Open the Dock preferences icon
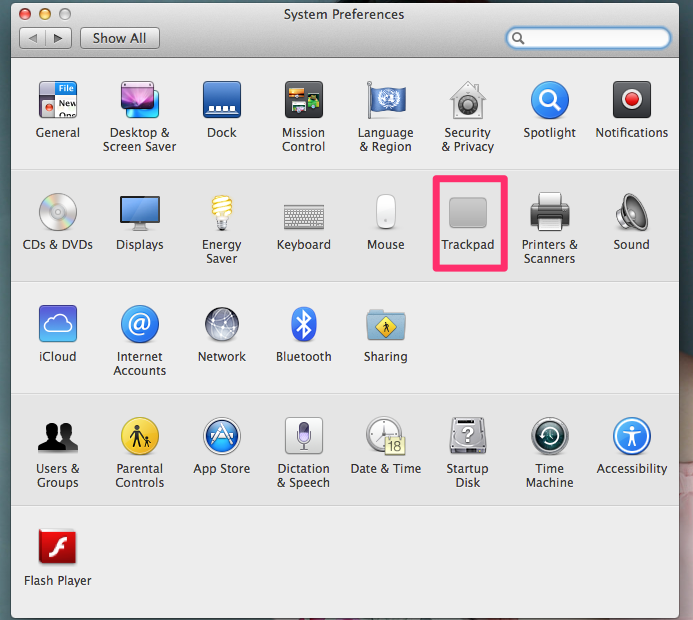This screenshot has height=620, width=693. 222,100
